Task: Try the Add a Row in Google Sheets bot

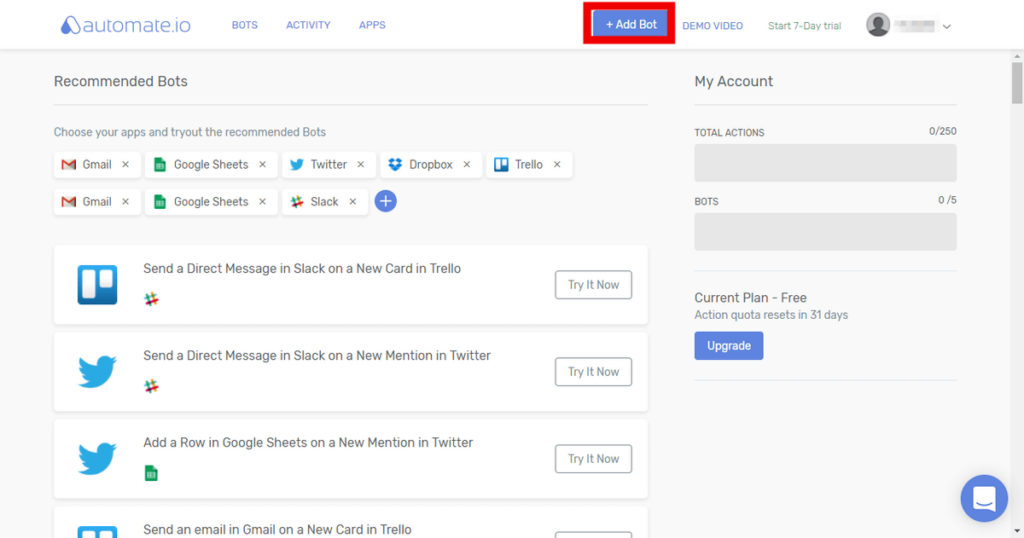Action: (593, 458)
